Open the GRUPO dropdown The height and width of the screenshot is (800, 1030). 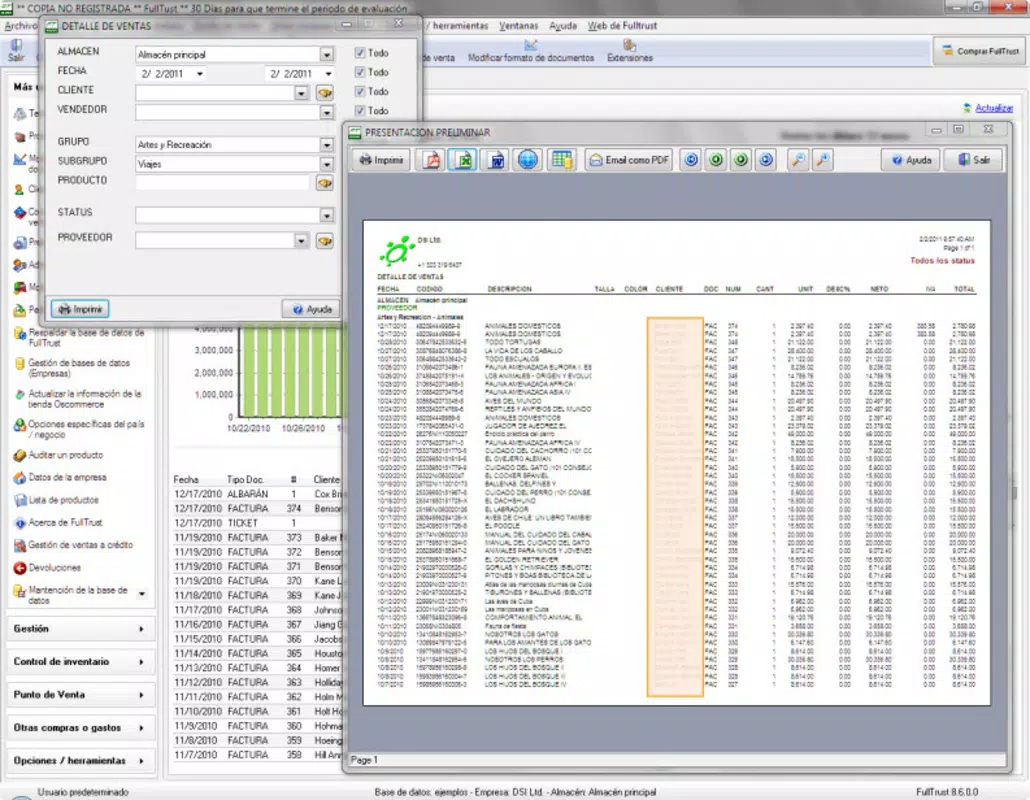pyautogui.click(x=326, y=144)
